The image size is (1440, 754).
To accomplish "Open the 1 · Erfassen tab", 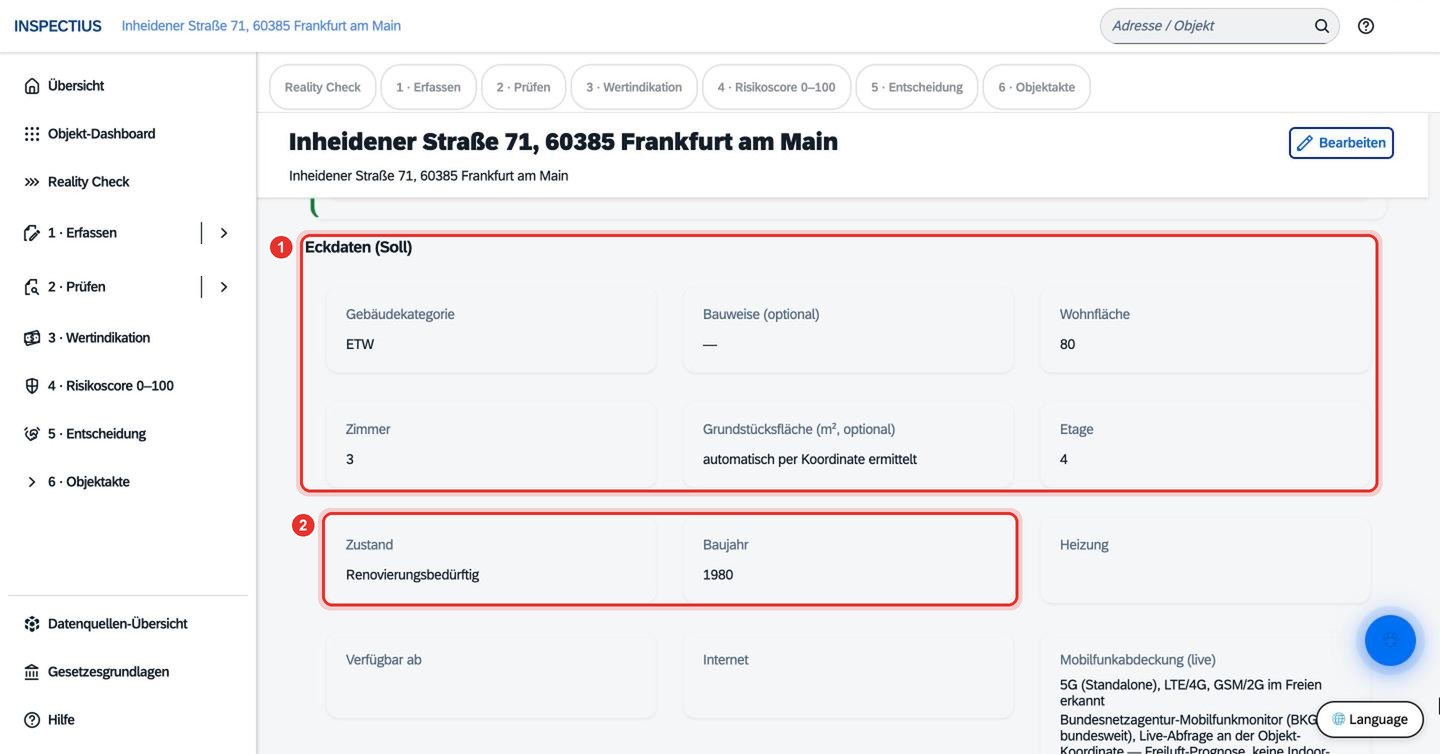I will coord(428,87).
